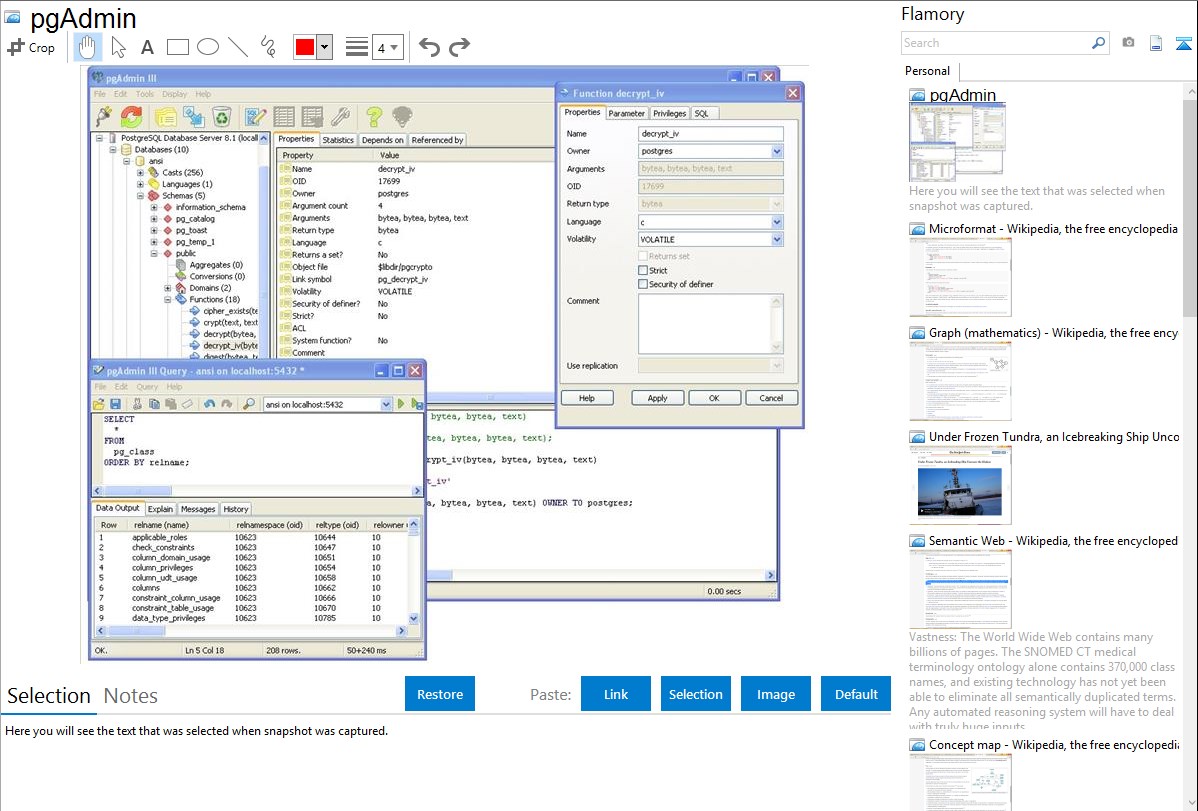Select the ellipse shape tool
1198x811 pixels.
click(x=208, y=47)
